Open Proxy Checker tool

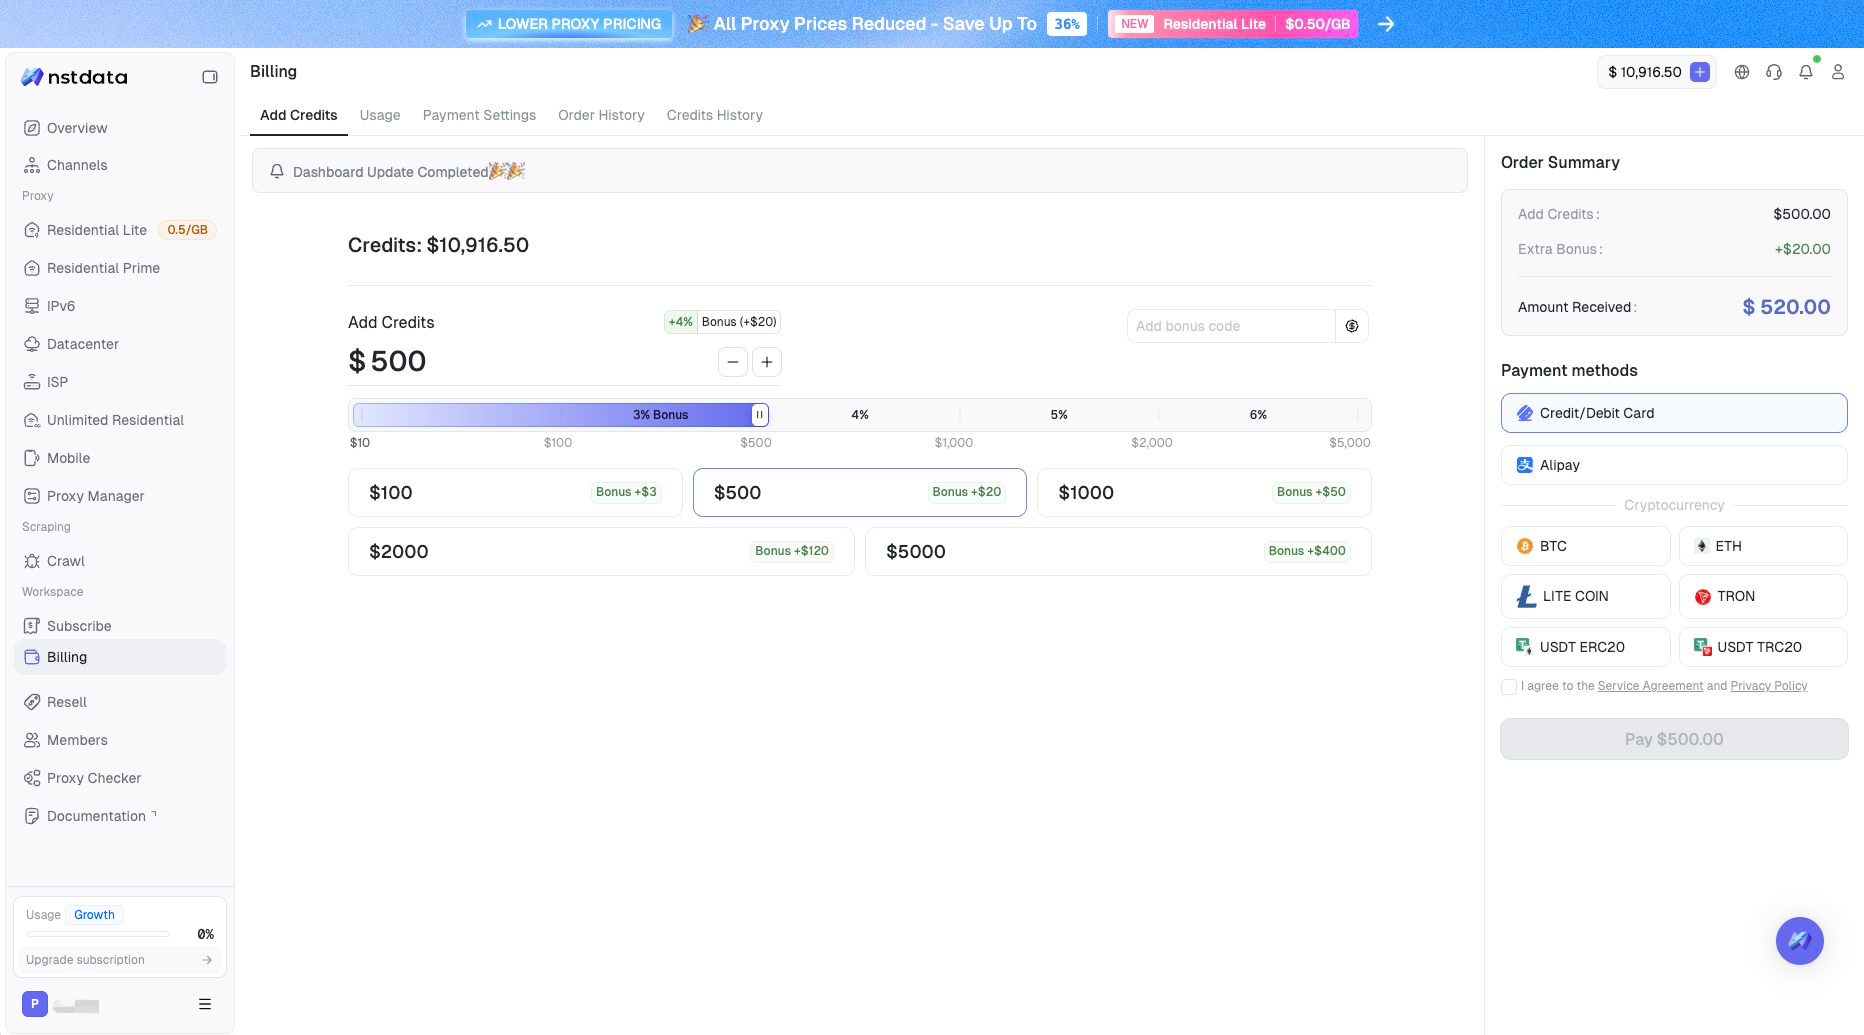click(121, 778)
